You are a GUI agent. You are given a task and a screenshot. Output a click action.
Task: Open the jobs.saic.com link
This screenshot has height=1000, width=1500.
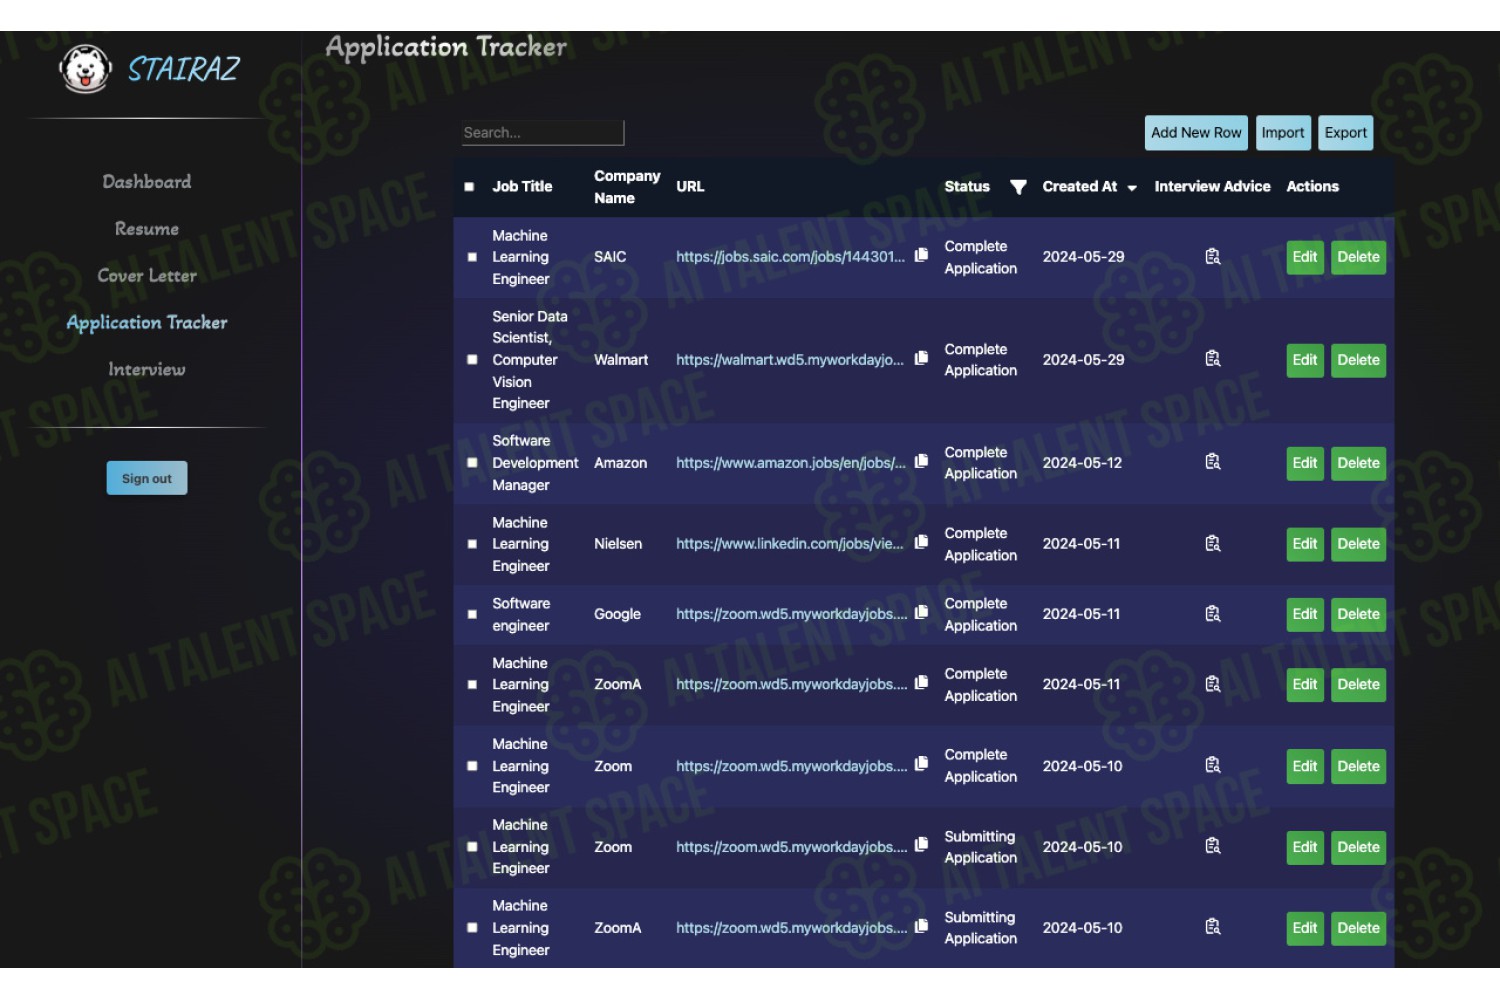790,257
